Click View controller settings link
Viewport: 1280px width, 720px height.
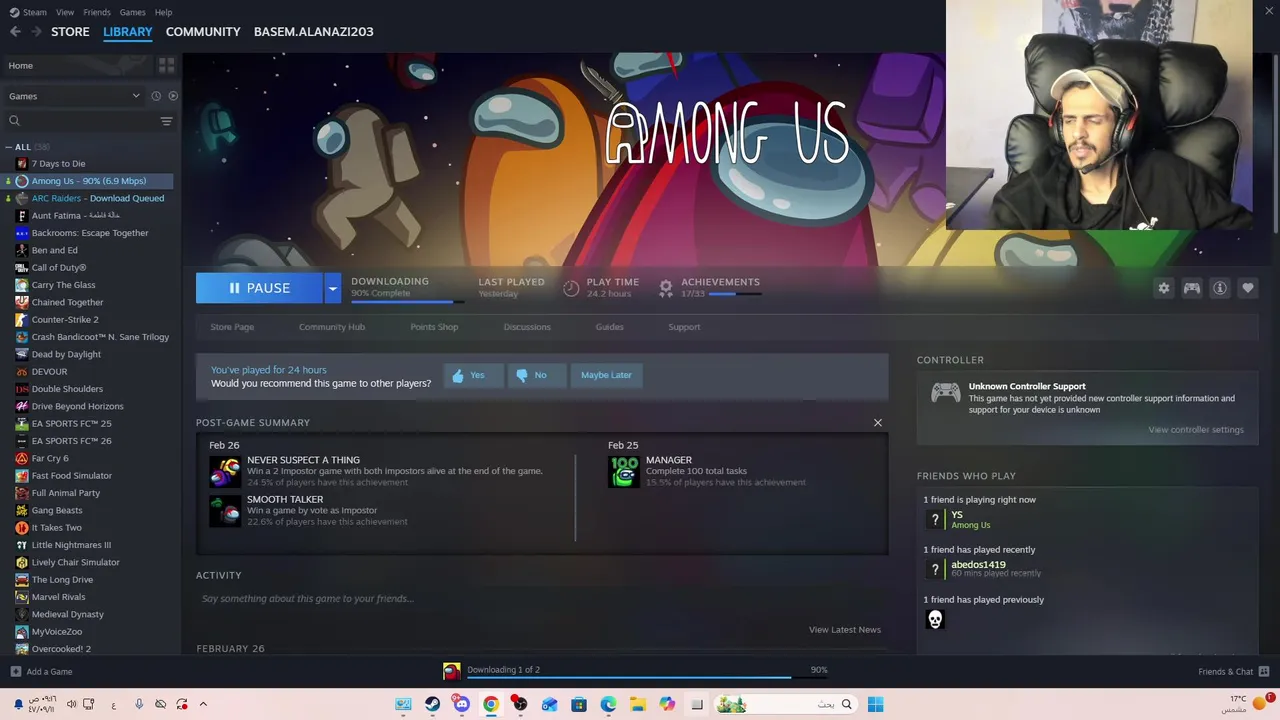[1196, 430]
